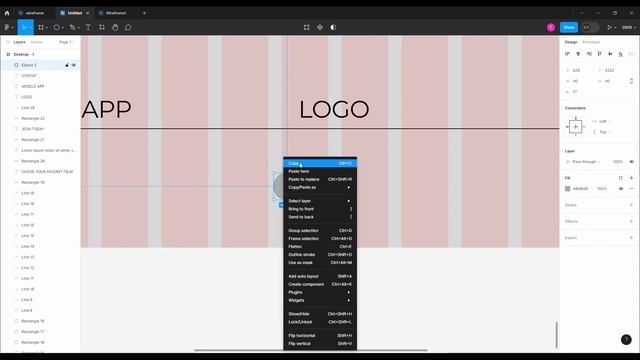Click the align bottom icon
The height and width of the screenshot is (360, 640).
[x=621, y=54]
